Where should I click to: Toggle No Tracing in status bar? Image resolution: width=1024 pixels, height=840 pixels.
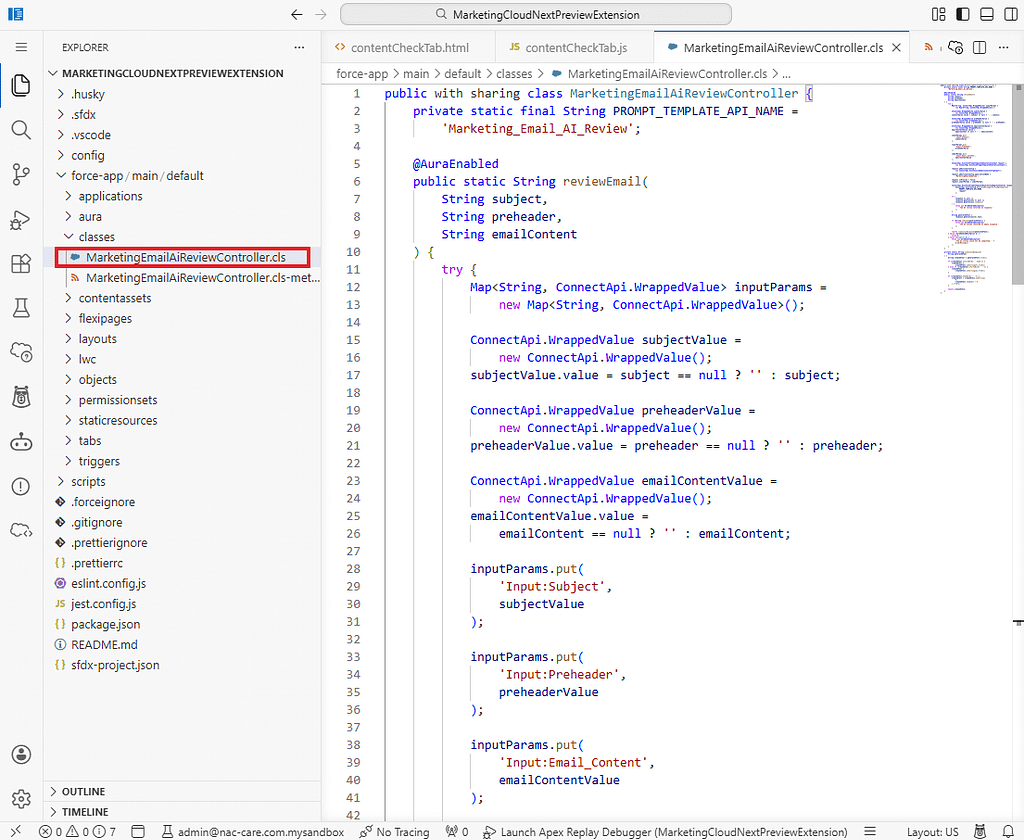coord(395,832)
